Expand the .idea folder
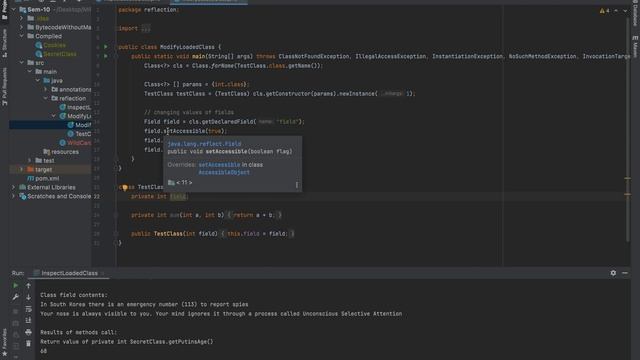The width and height of the screenshot is (640, 360). (x=22, y=18)
